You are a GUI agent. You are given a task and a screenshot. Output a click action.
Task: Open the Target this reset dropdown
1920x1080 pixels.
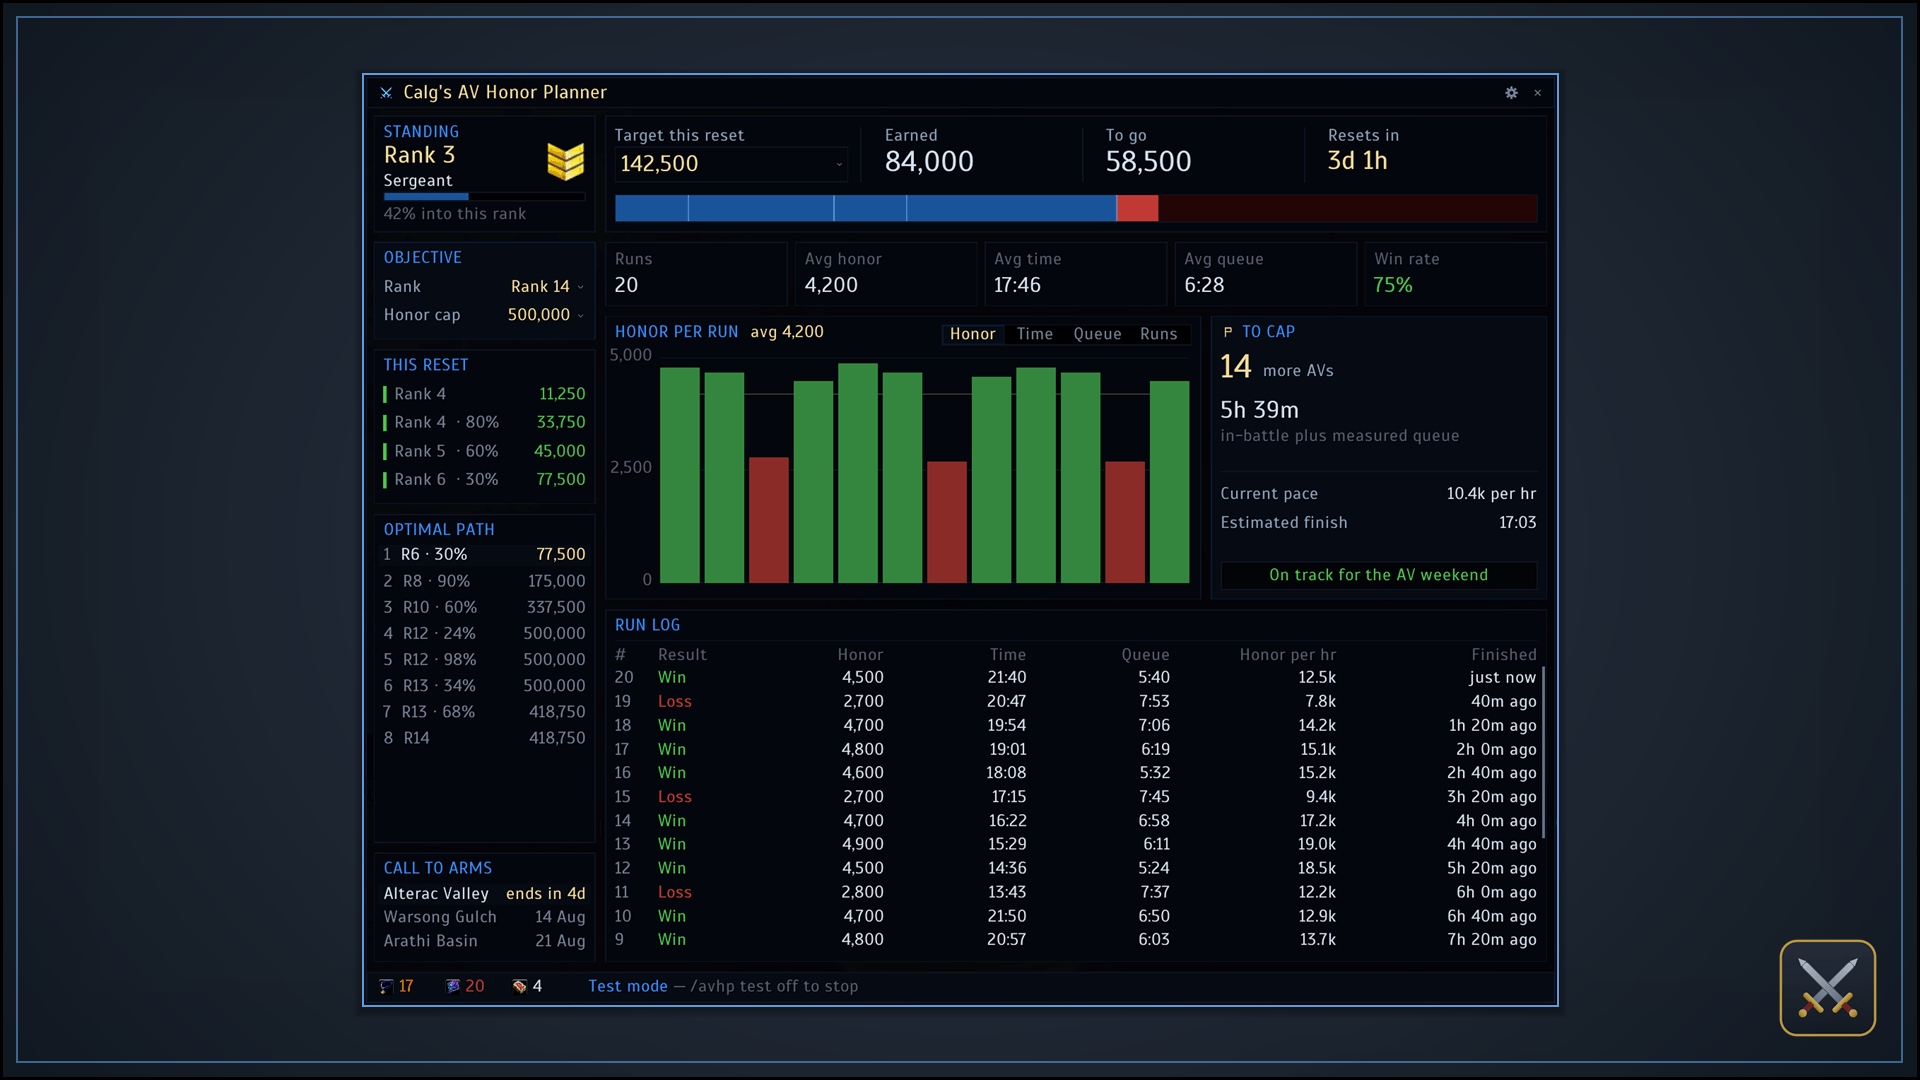tap(731, 164)
